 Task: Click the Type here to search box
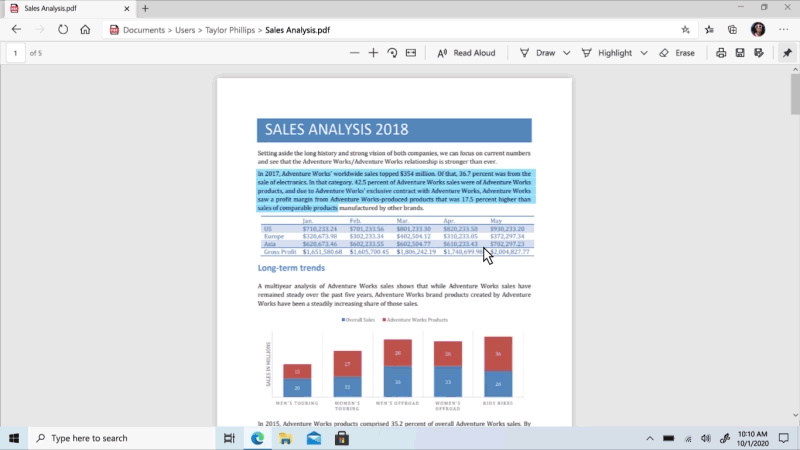(x=121, y=438)
